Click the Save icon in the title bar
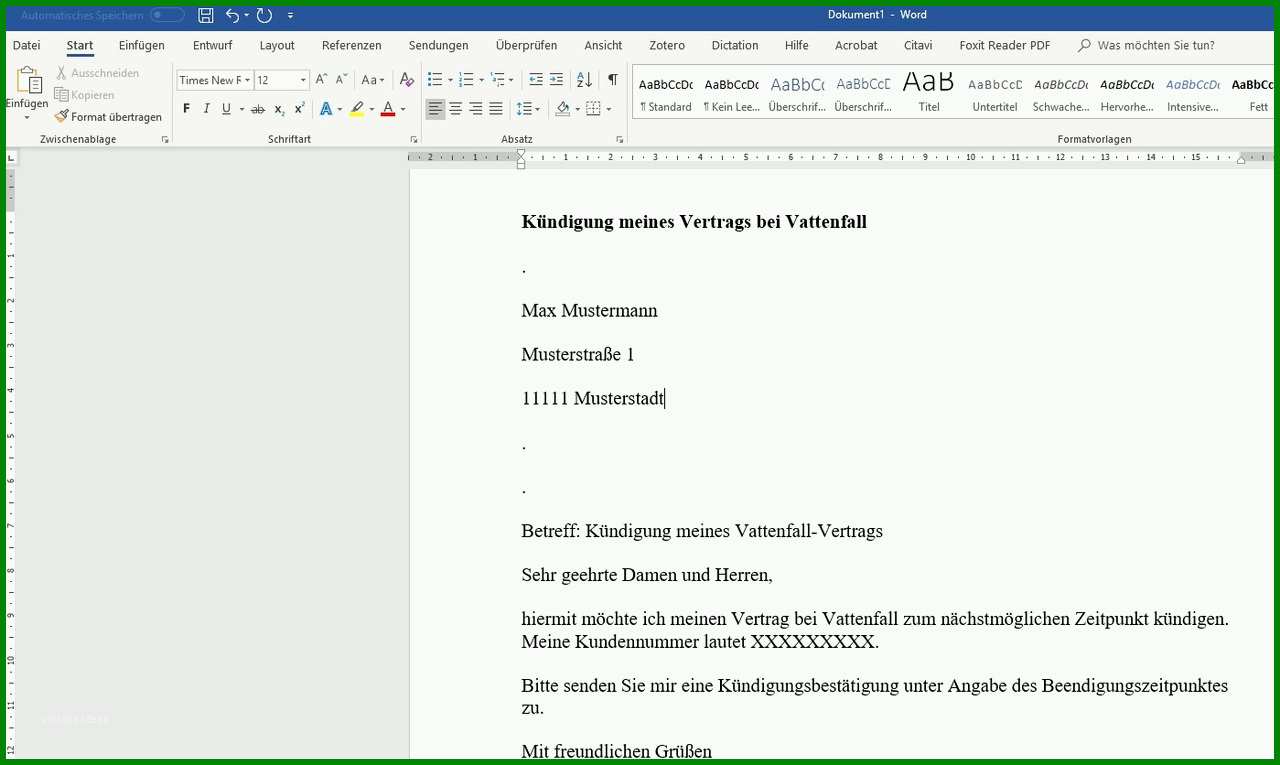The image size is (1280, 765). pos(206,15)
